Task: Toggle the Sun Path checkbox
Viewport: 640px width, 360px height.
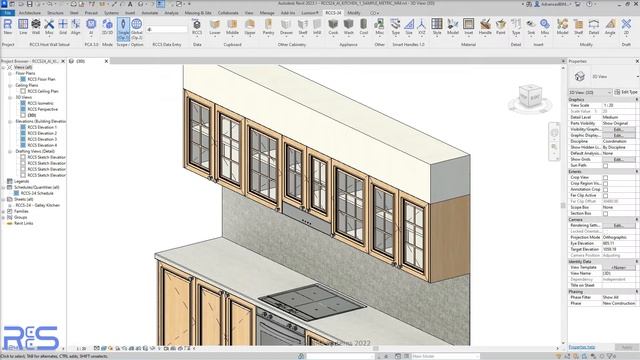Action: (x=605, y=166)
